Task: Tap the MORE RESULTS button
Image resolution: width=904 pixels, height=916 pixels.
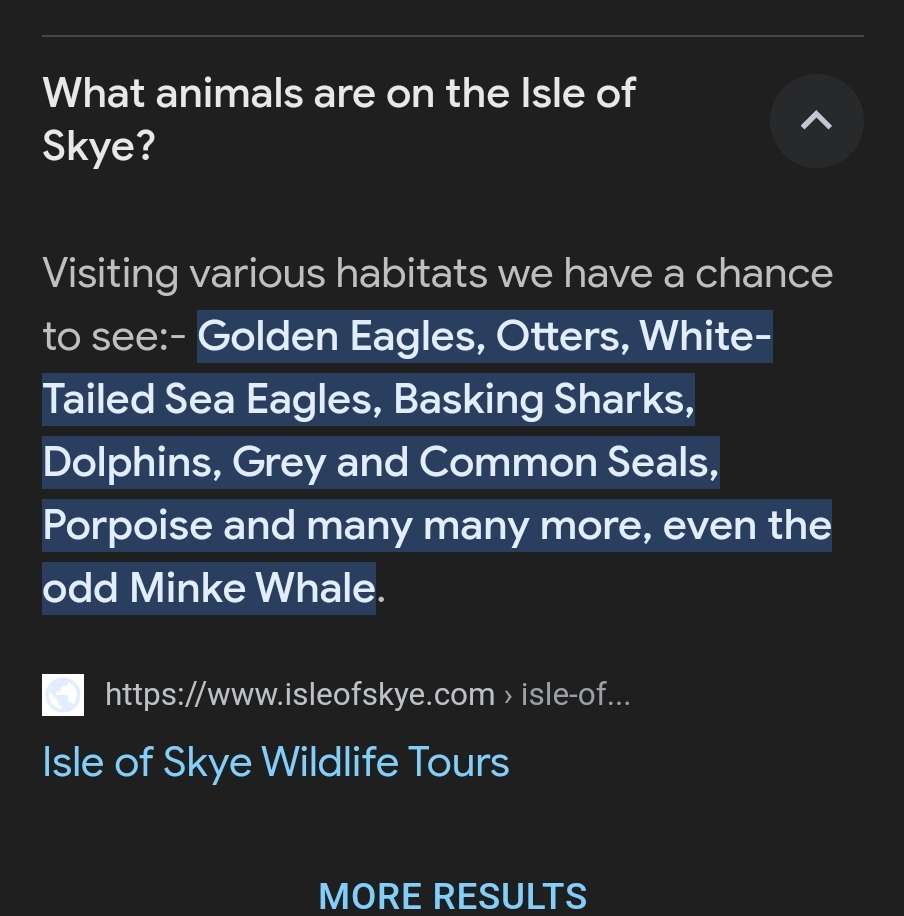Action: (x=452, y=896)
